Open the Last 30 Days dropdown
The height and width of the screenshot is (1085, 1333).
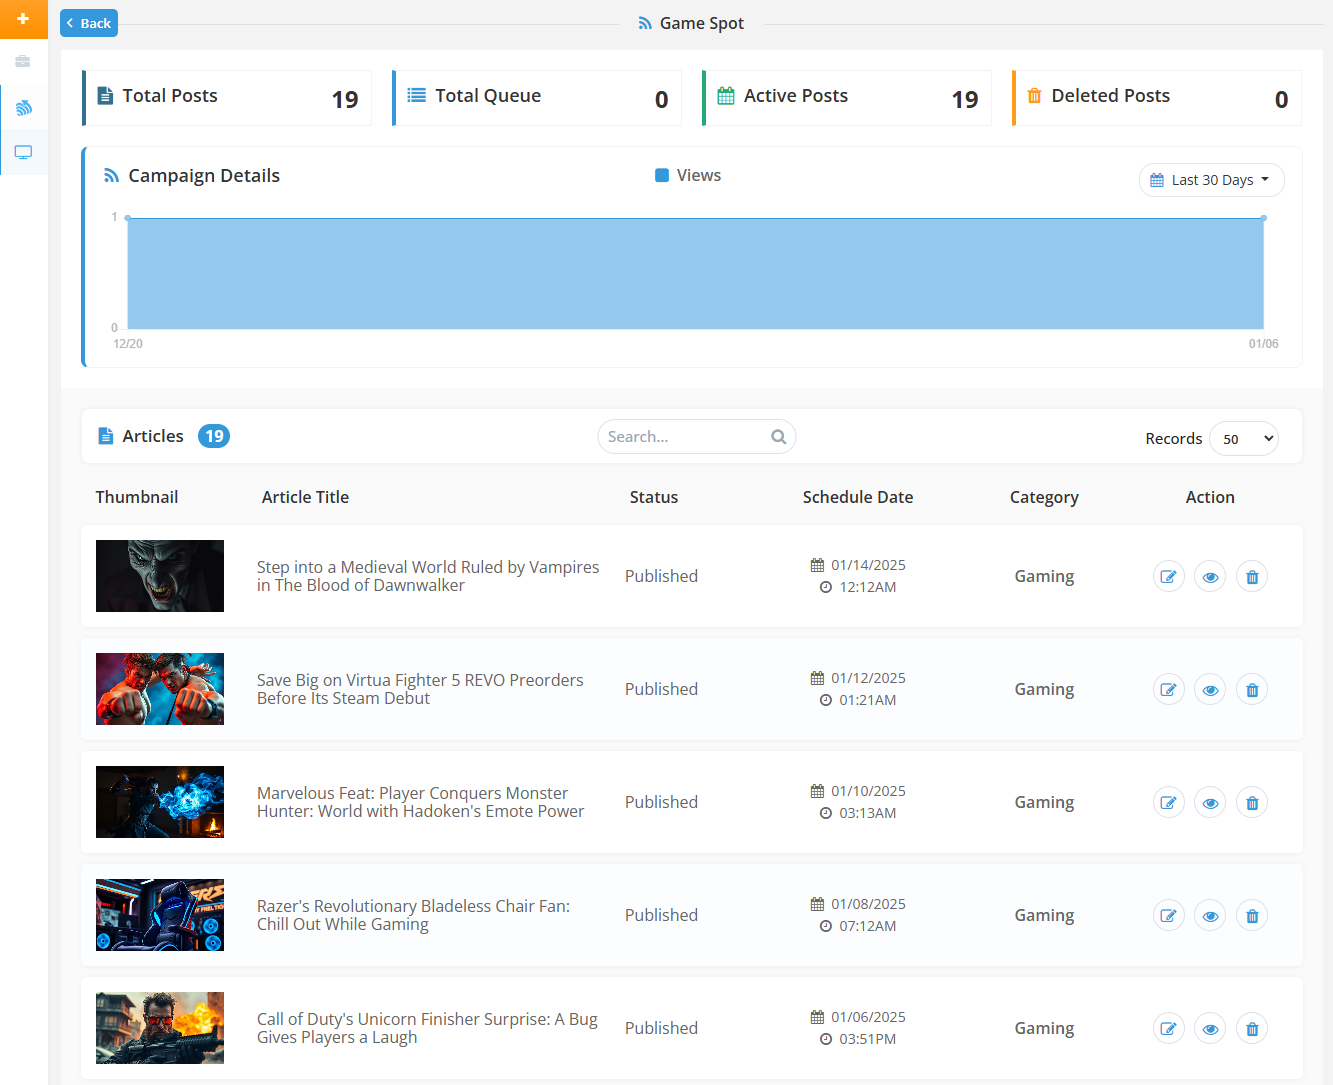tap(1211, 180)
